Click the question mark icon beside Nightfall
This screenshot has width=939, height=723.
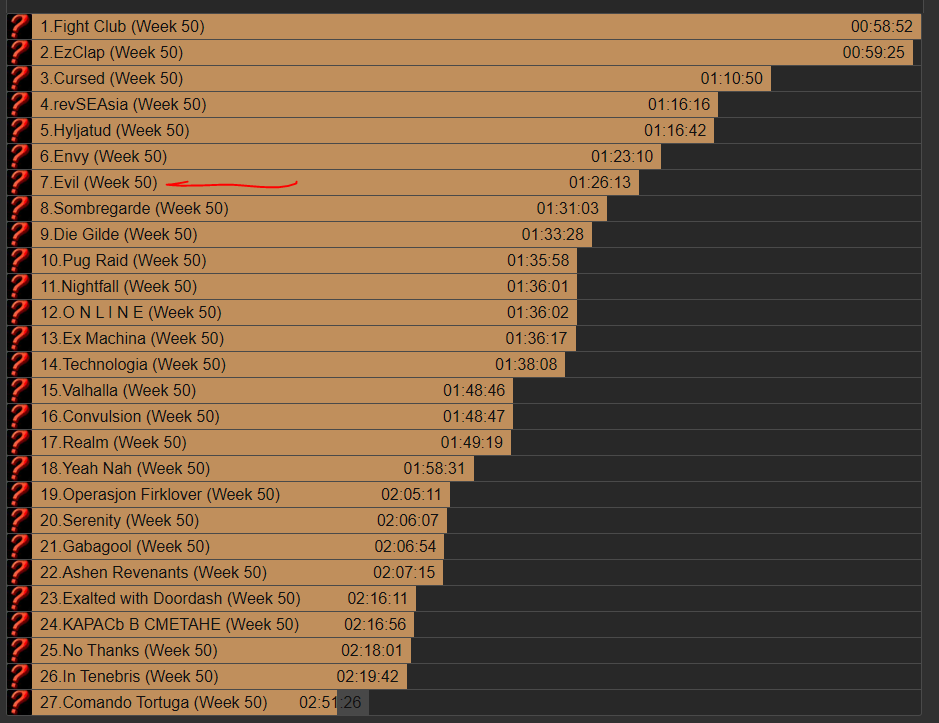19,286
